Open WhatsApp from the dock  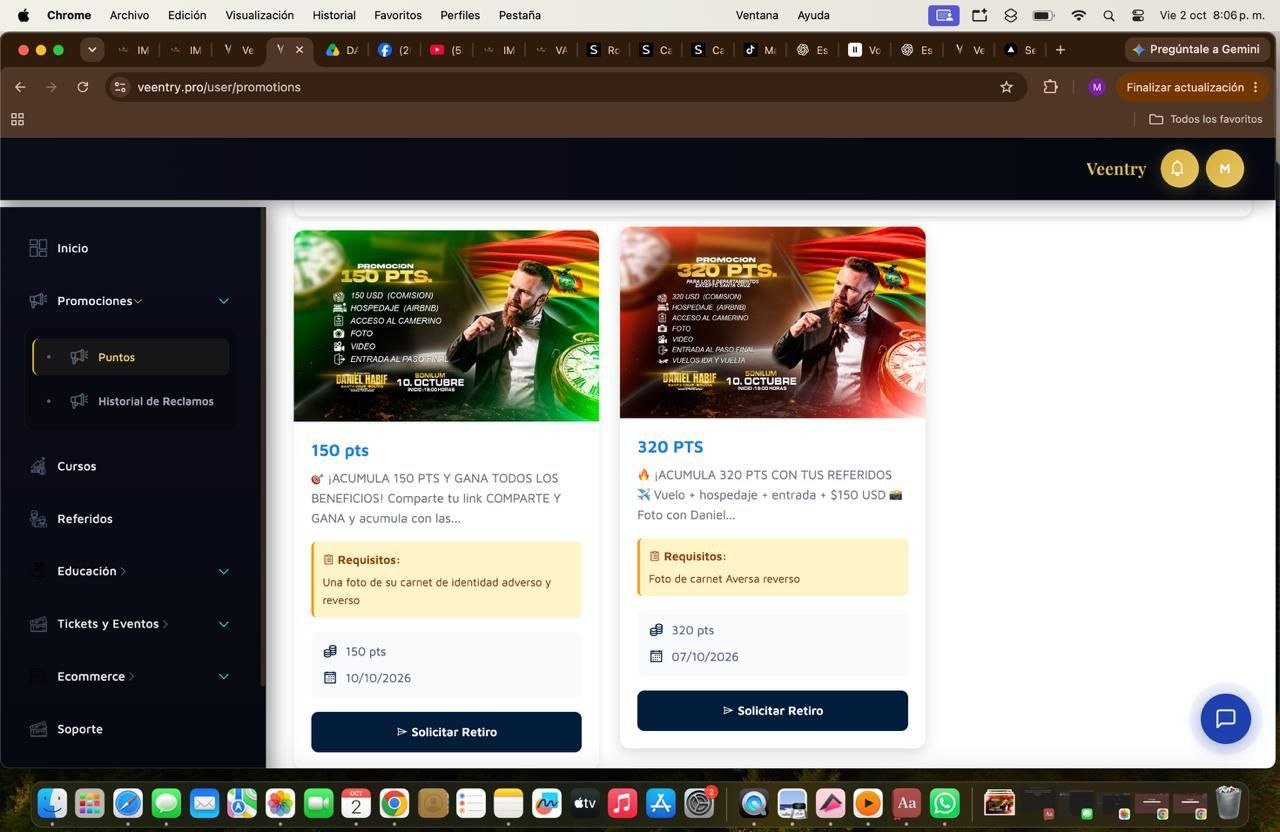point(944,803)
